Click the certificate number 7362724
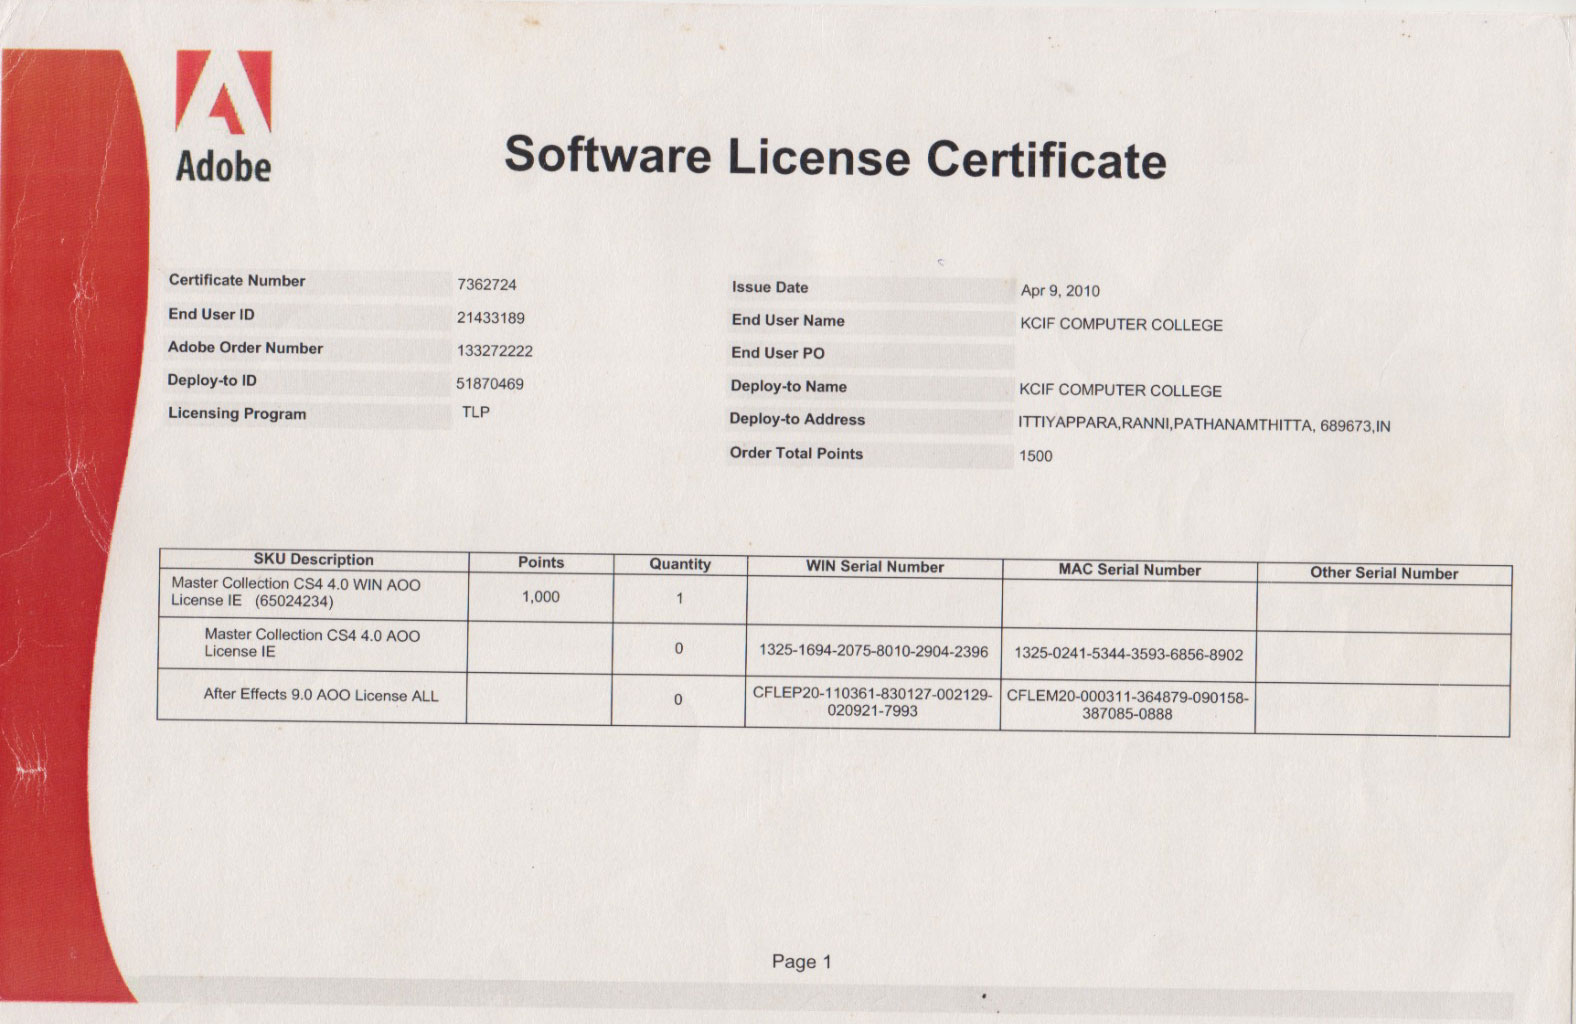Viewport: 1576px width, 1024px height. tap(487, 285)
